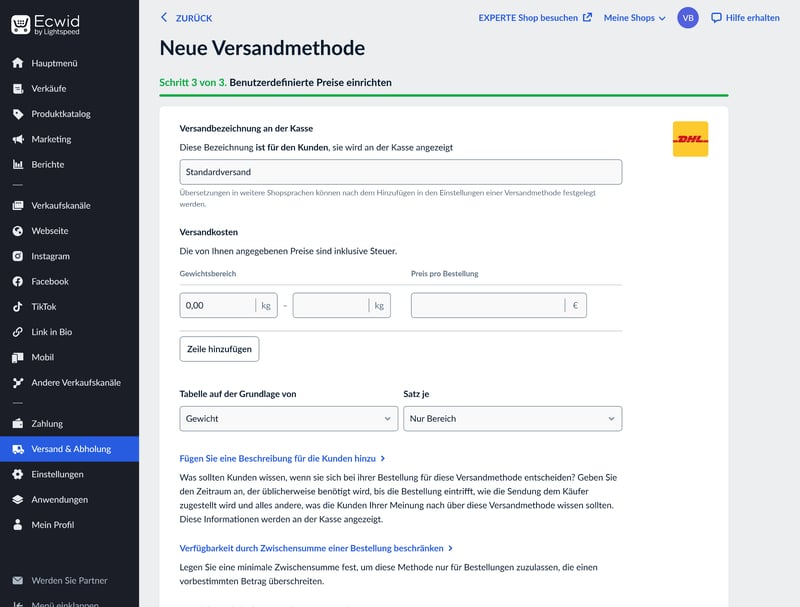Screen dimensions: 800x607
Task: Click the Mobil device icon
Action: click(18, 357)
